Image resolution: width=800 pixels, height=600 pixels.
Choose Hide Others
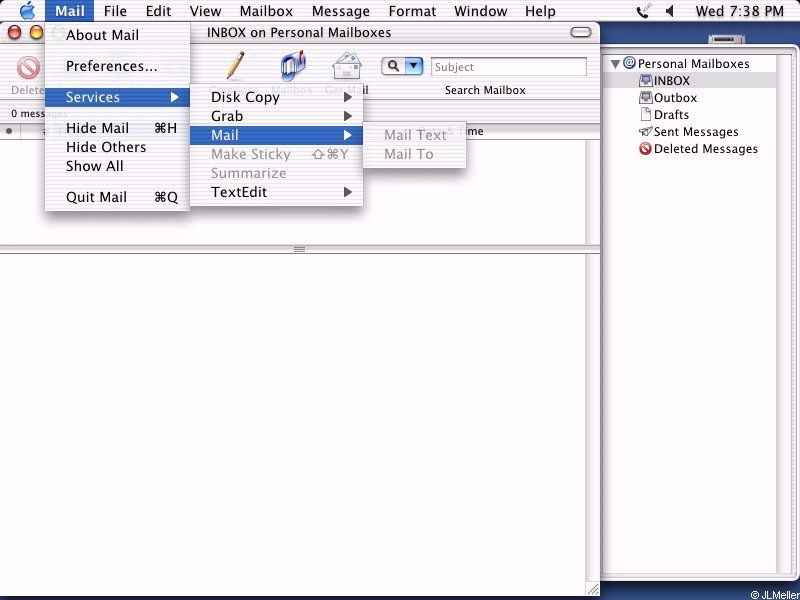[x=117, y=147]
